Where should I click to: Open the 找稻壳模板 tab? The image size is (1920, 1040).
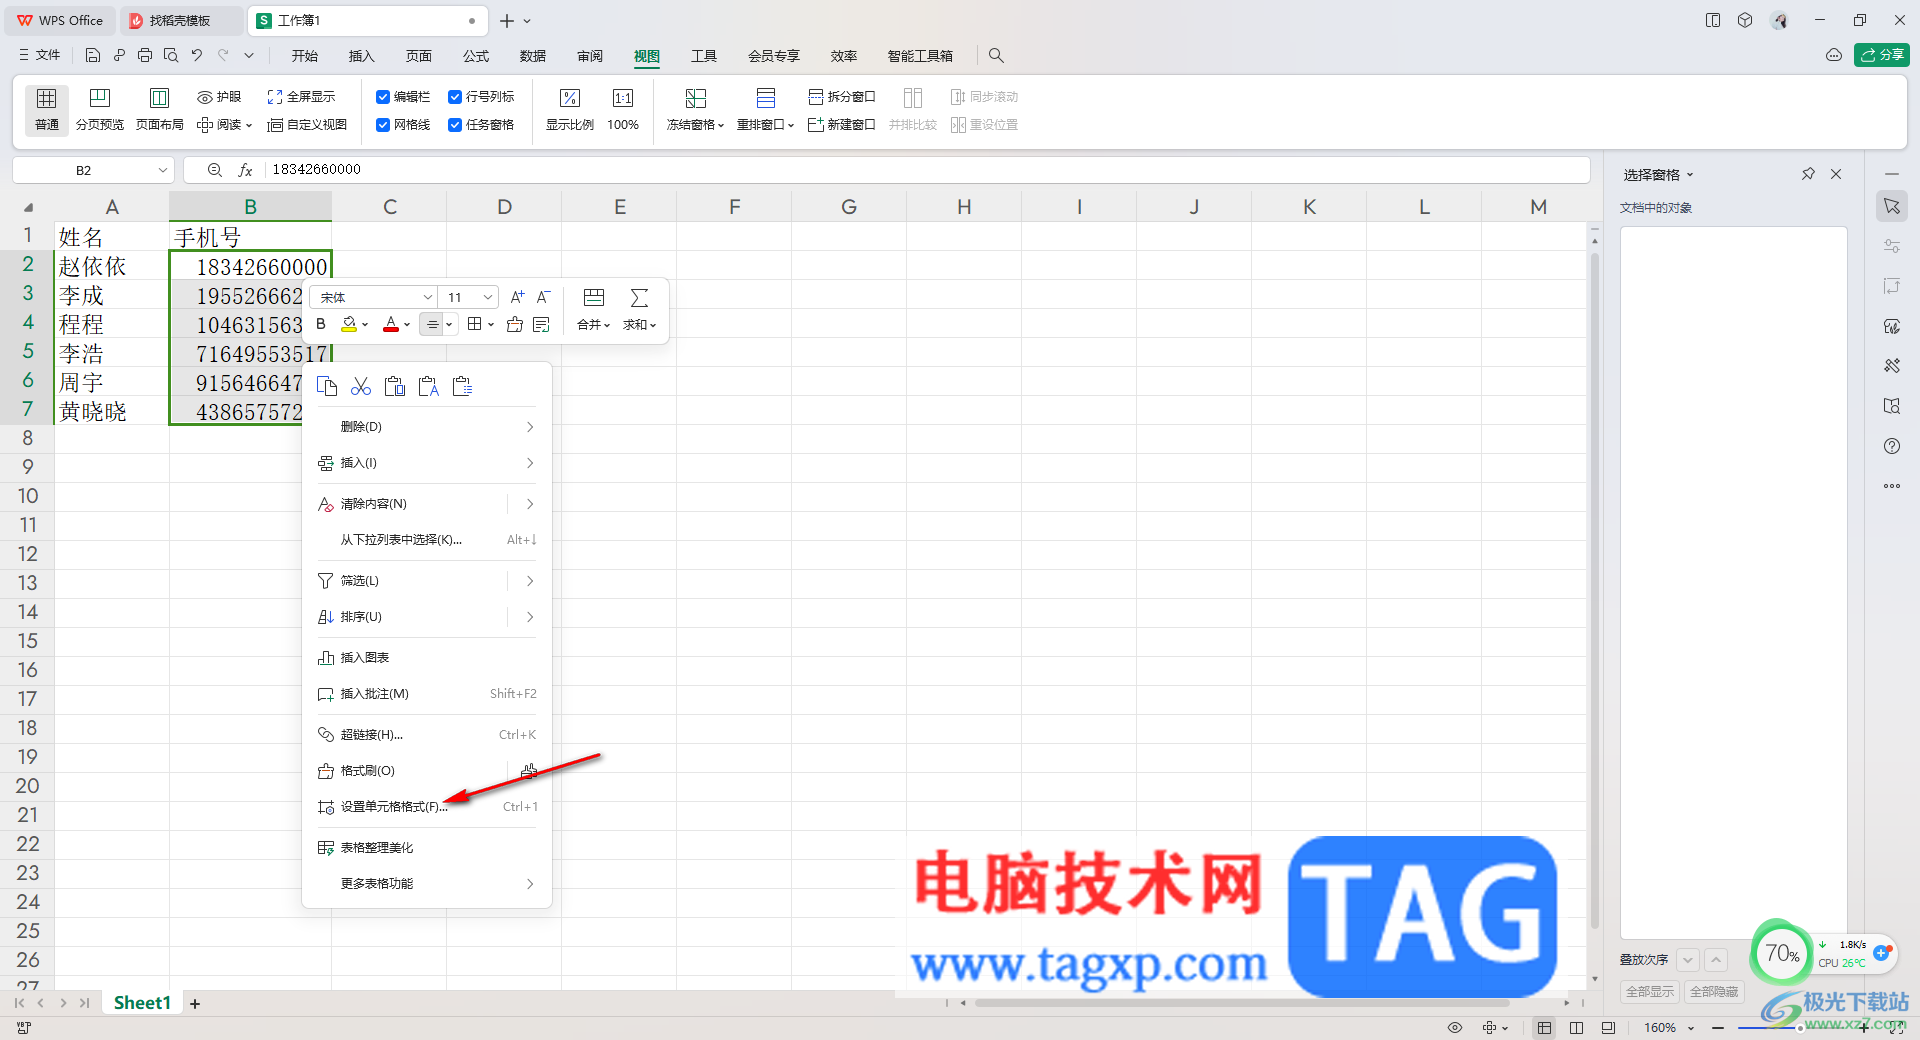point(181,20)
